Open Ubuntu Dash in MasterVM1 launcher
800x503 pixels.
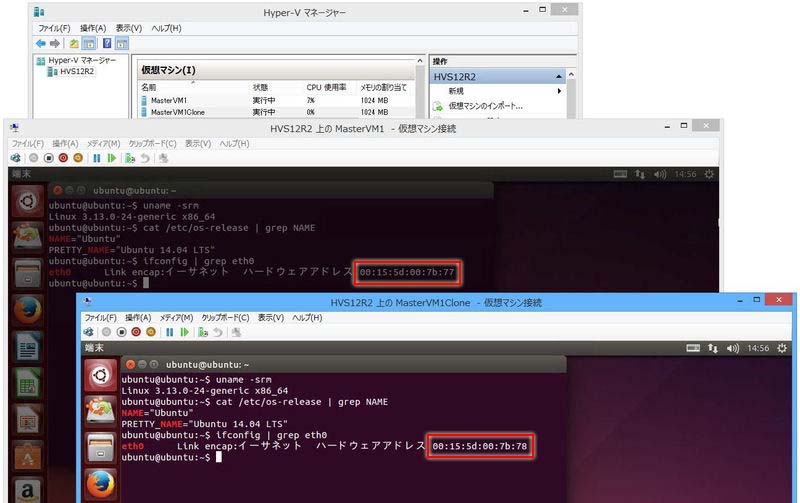coord(28,201)
